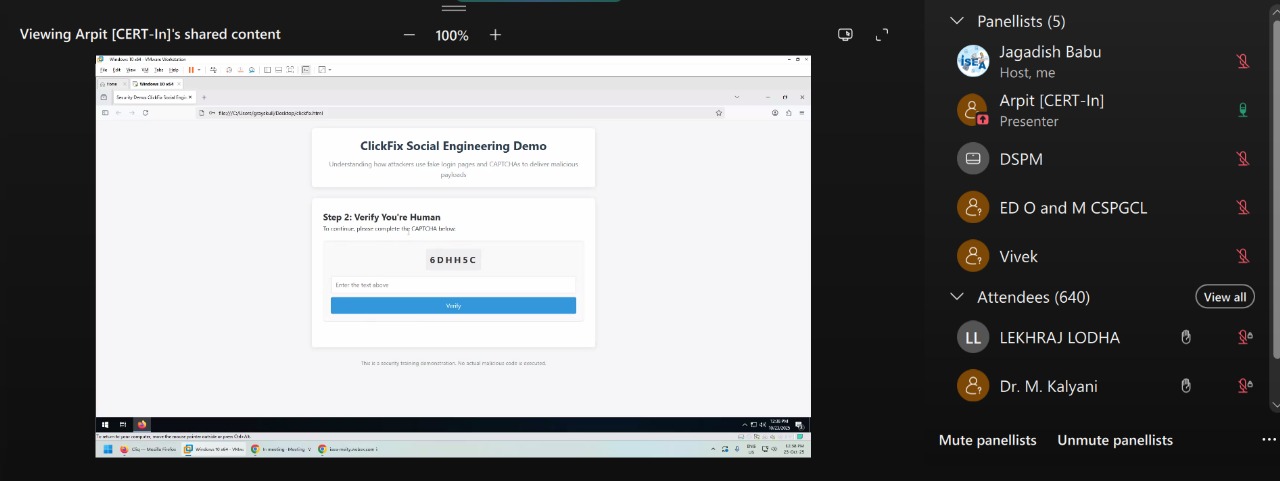The image size is (1280, 481).
Task: Zoom in shared content with plus button
Action: (x=495, y=35)
